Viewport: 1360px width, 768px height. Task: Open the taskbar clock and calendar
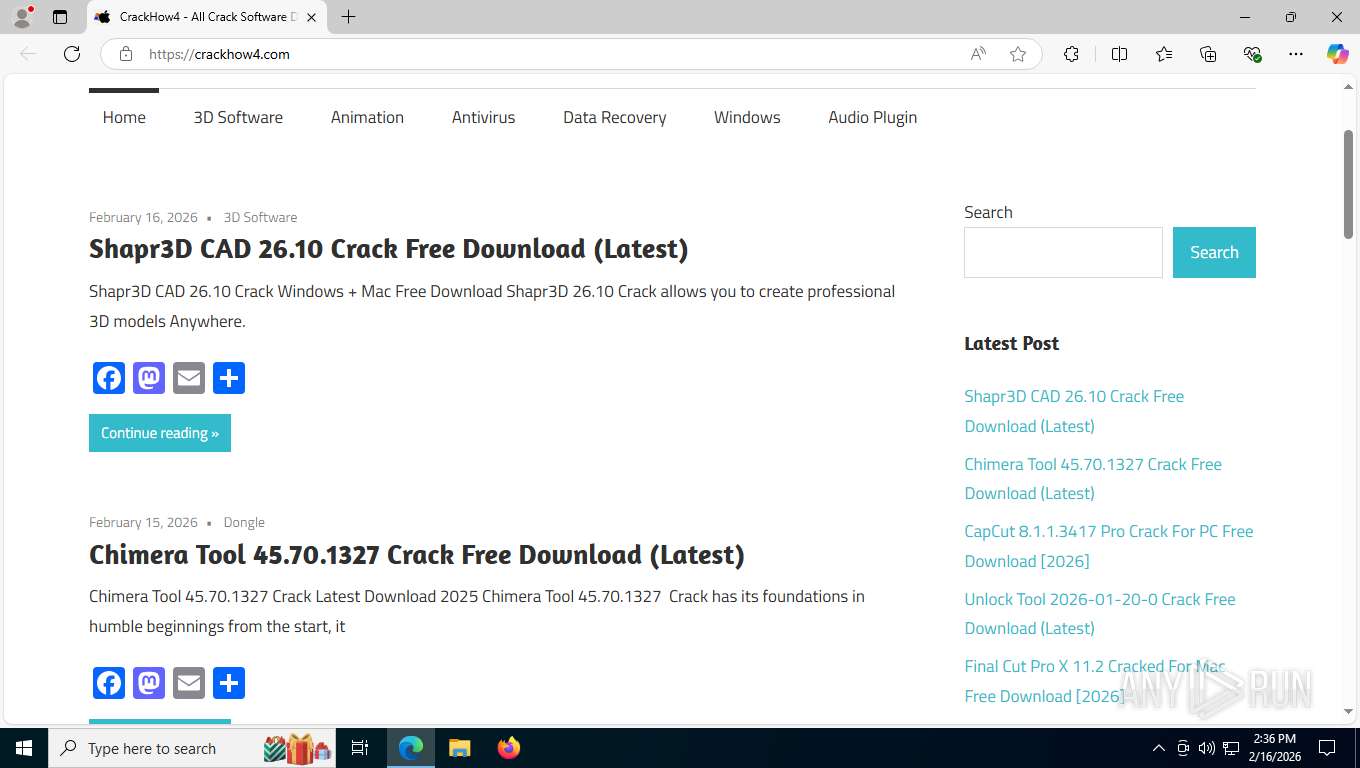(1273, 748)
